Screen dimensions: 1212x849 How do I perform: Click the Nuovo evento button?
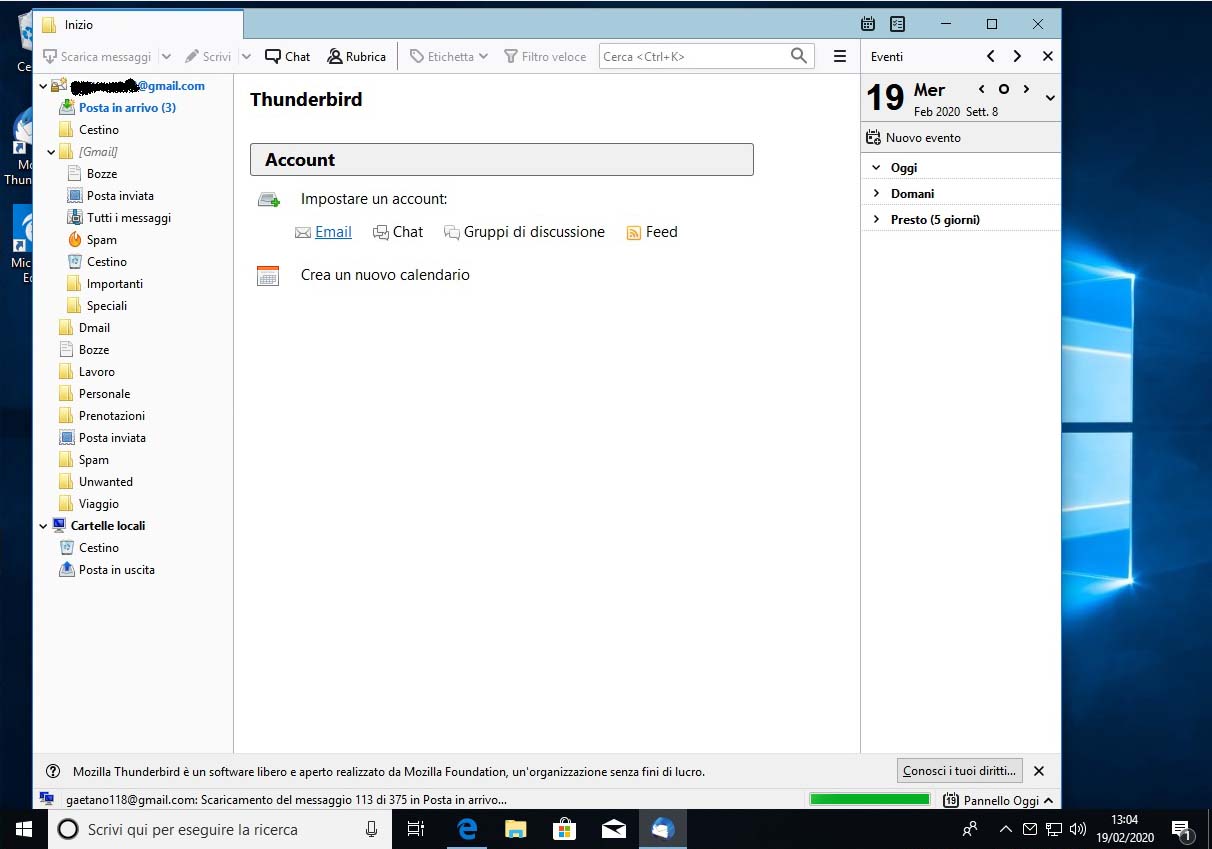pos(913,138)
